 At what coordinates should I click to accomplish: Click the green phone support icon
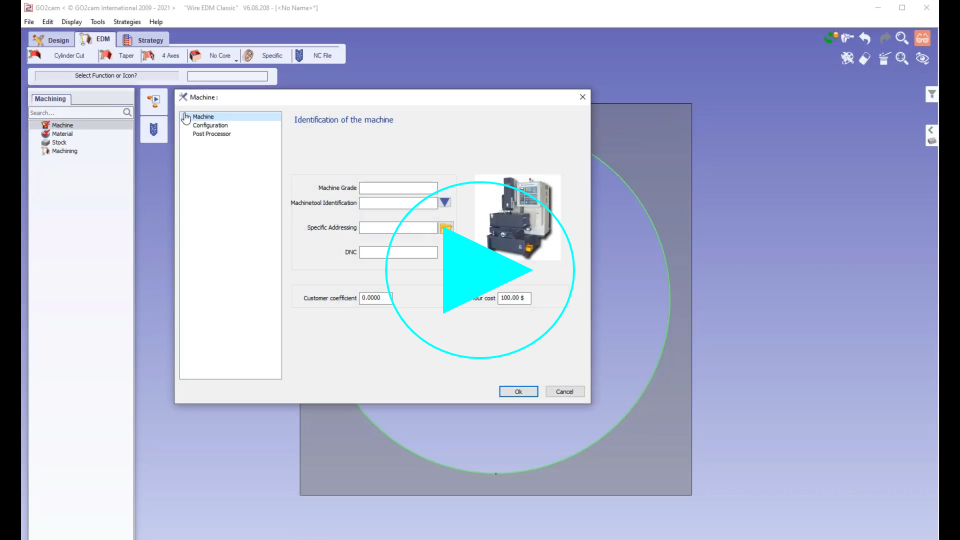(830, 38)
